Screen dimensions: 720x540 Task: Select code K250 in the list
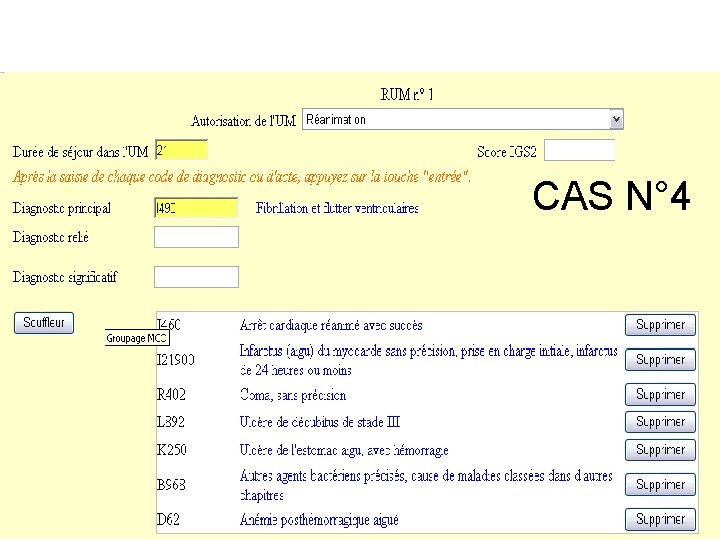171,450
